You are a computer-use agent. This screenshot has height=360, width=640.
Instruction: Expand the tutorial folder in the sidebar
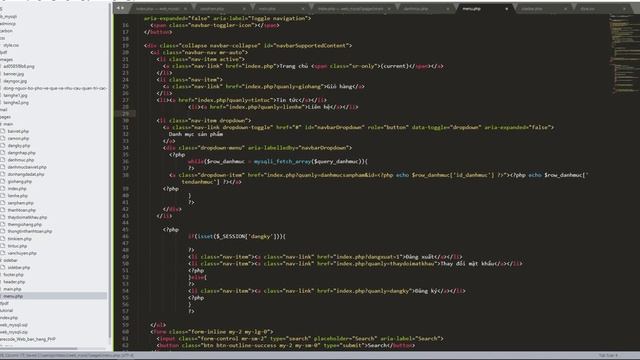click(6, 311)
